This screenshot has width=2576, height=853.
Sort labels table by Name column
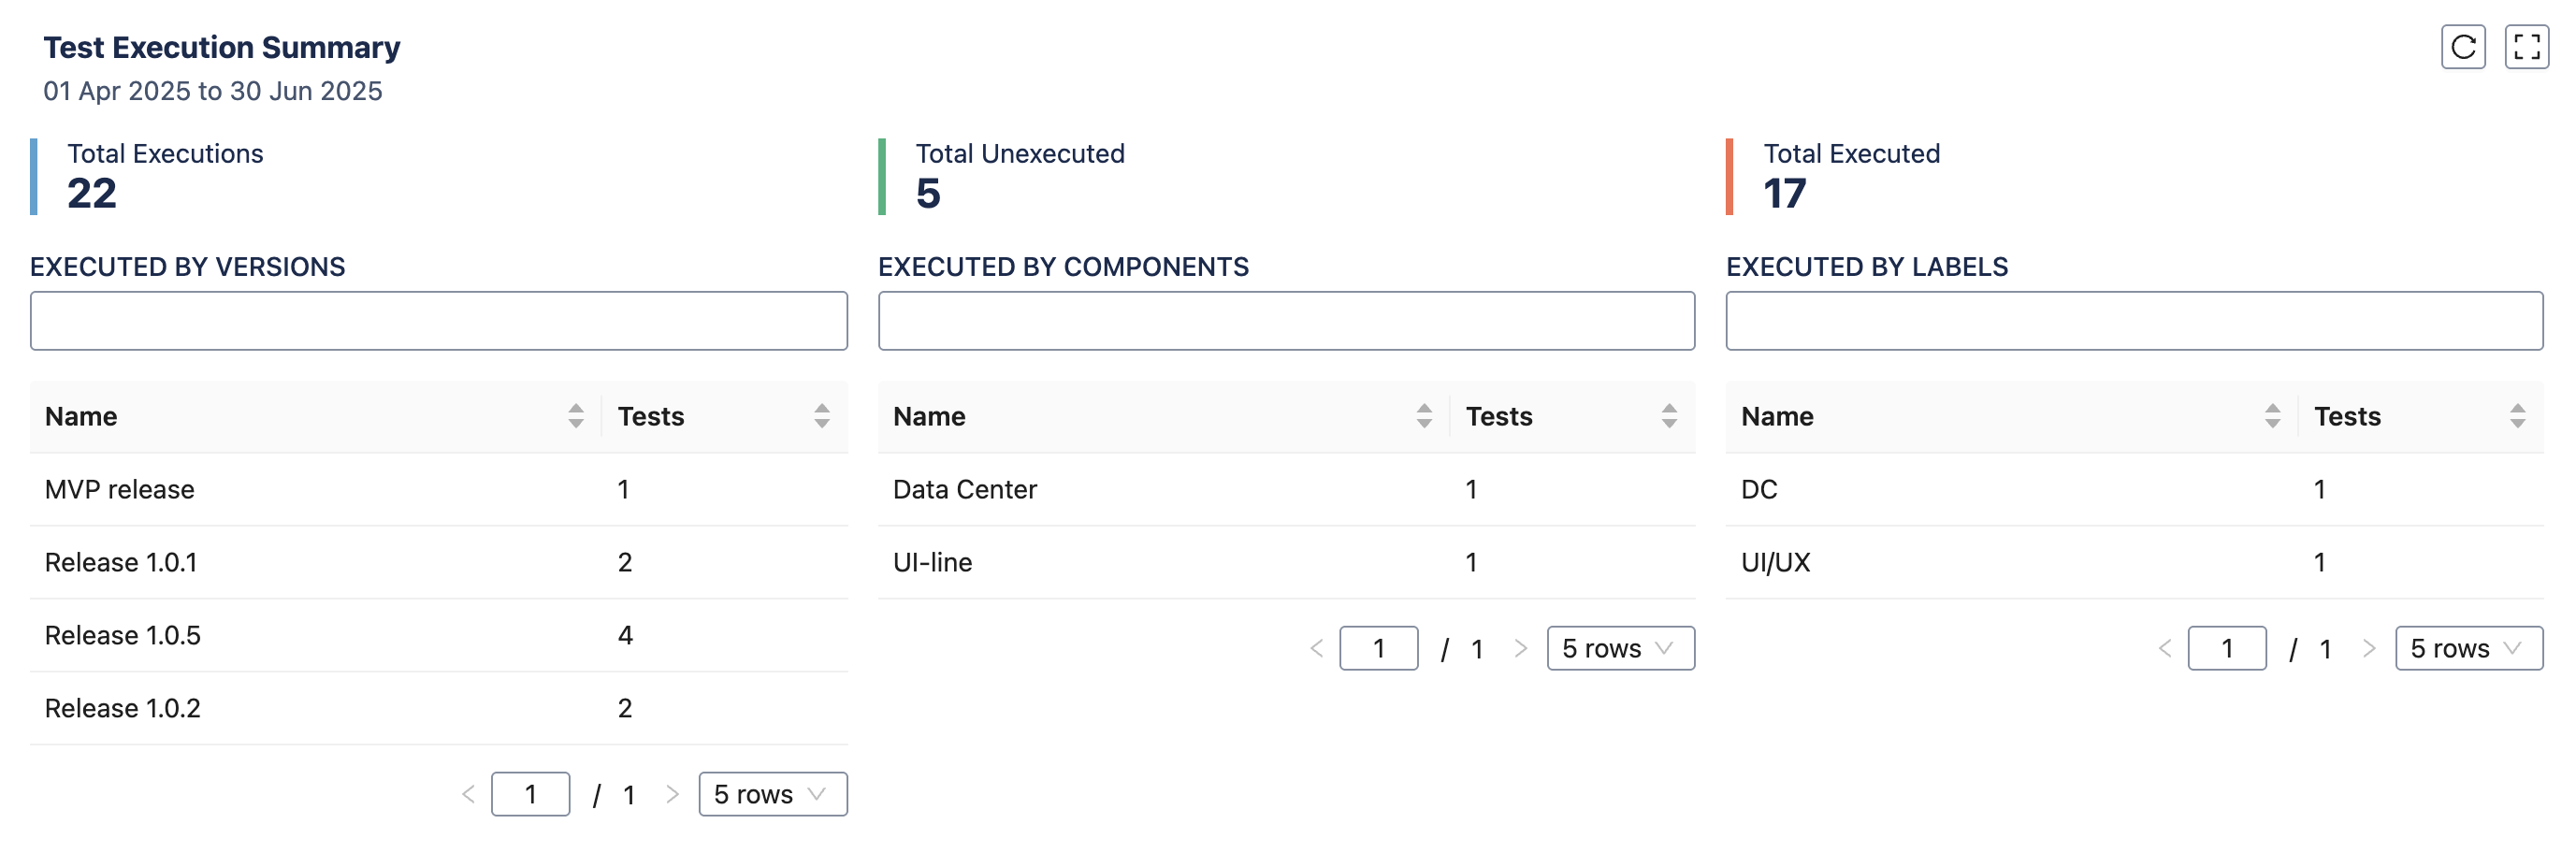coord(2272,416)
